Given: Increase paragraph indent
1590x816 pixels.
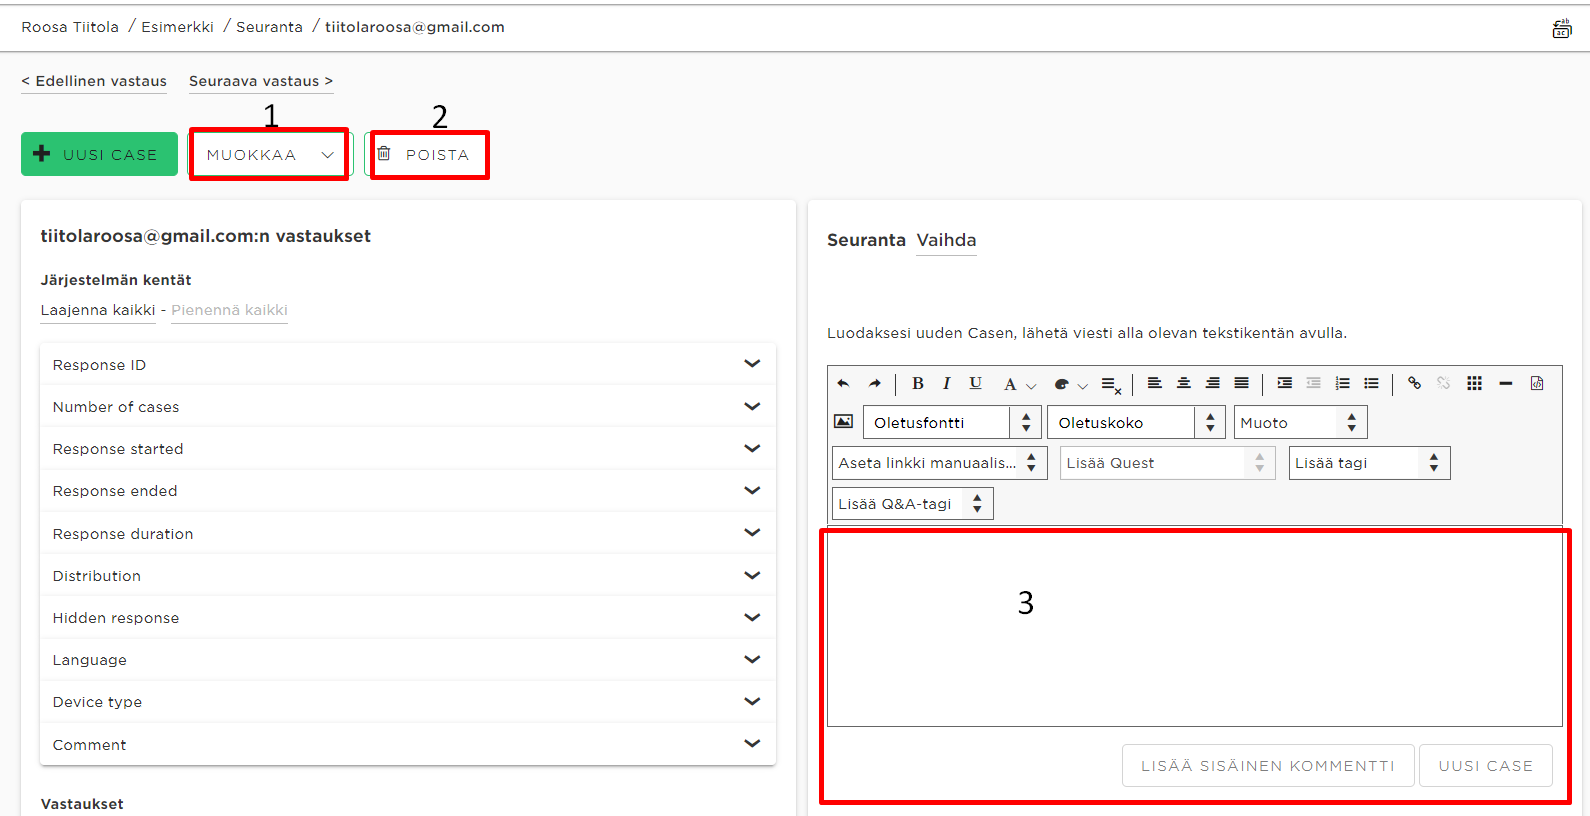Looking at the screenshot, I should 1285,383.
